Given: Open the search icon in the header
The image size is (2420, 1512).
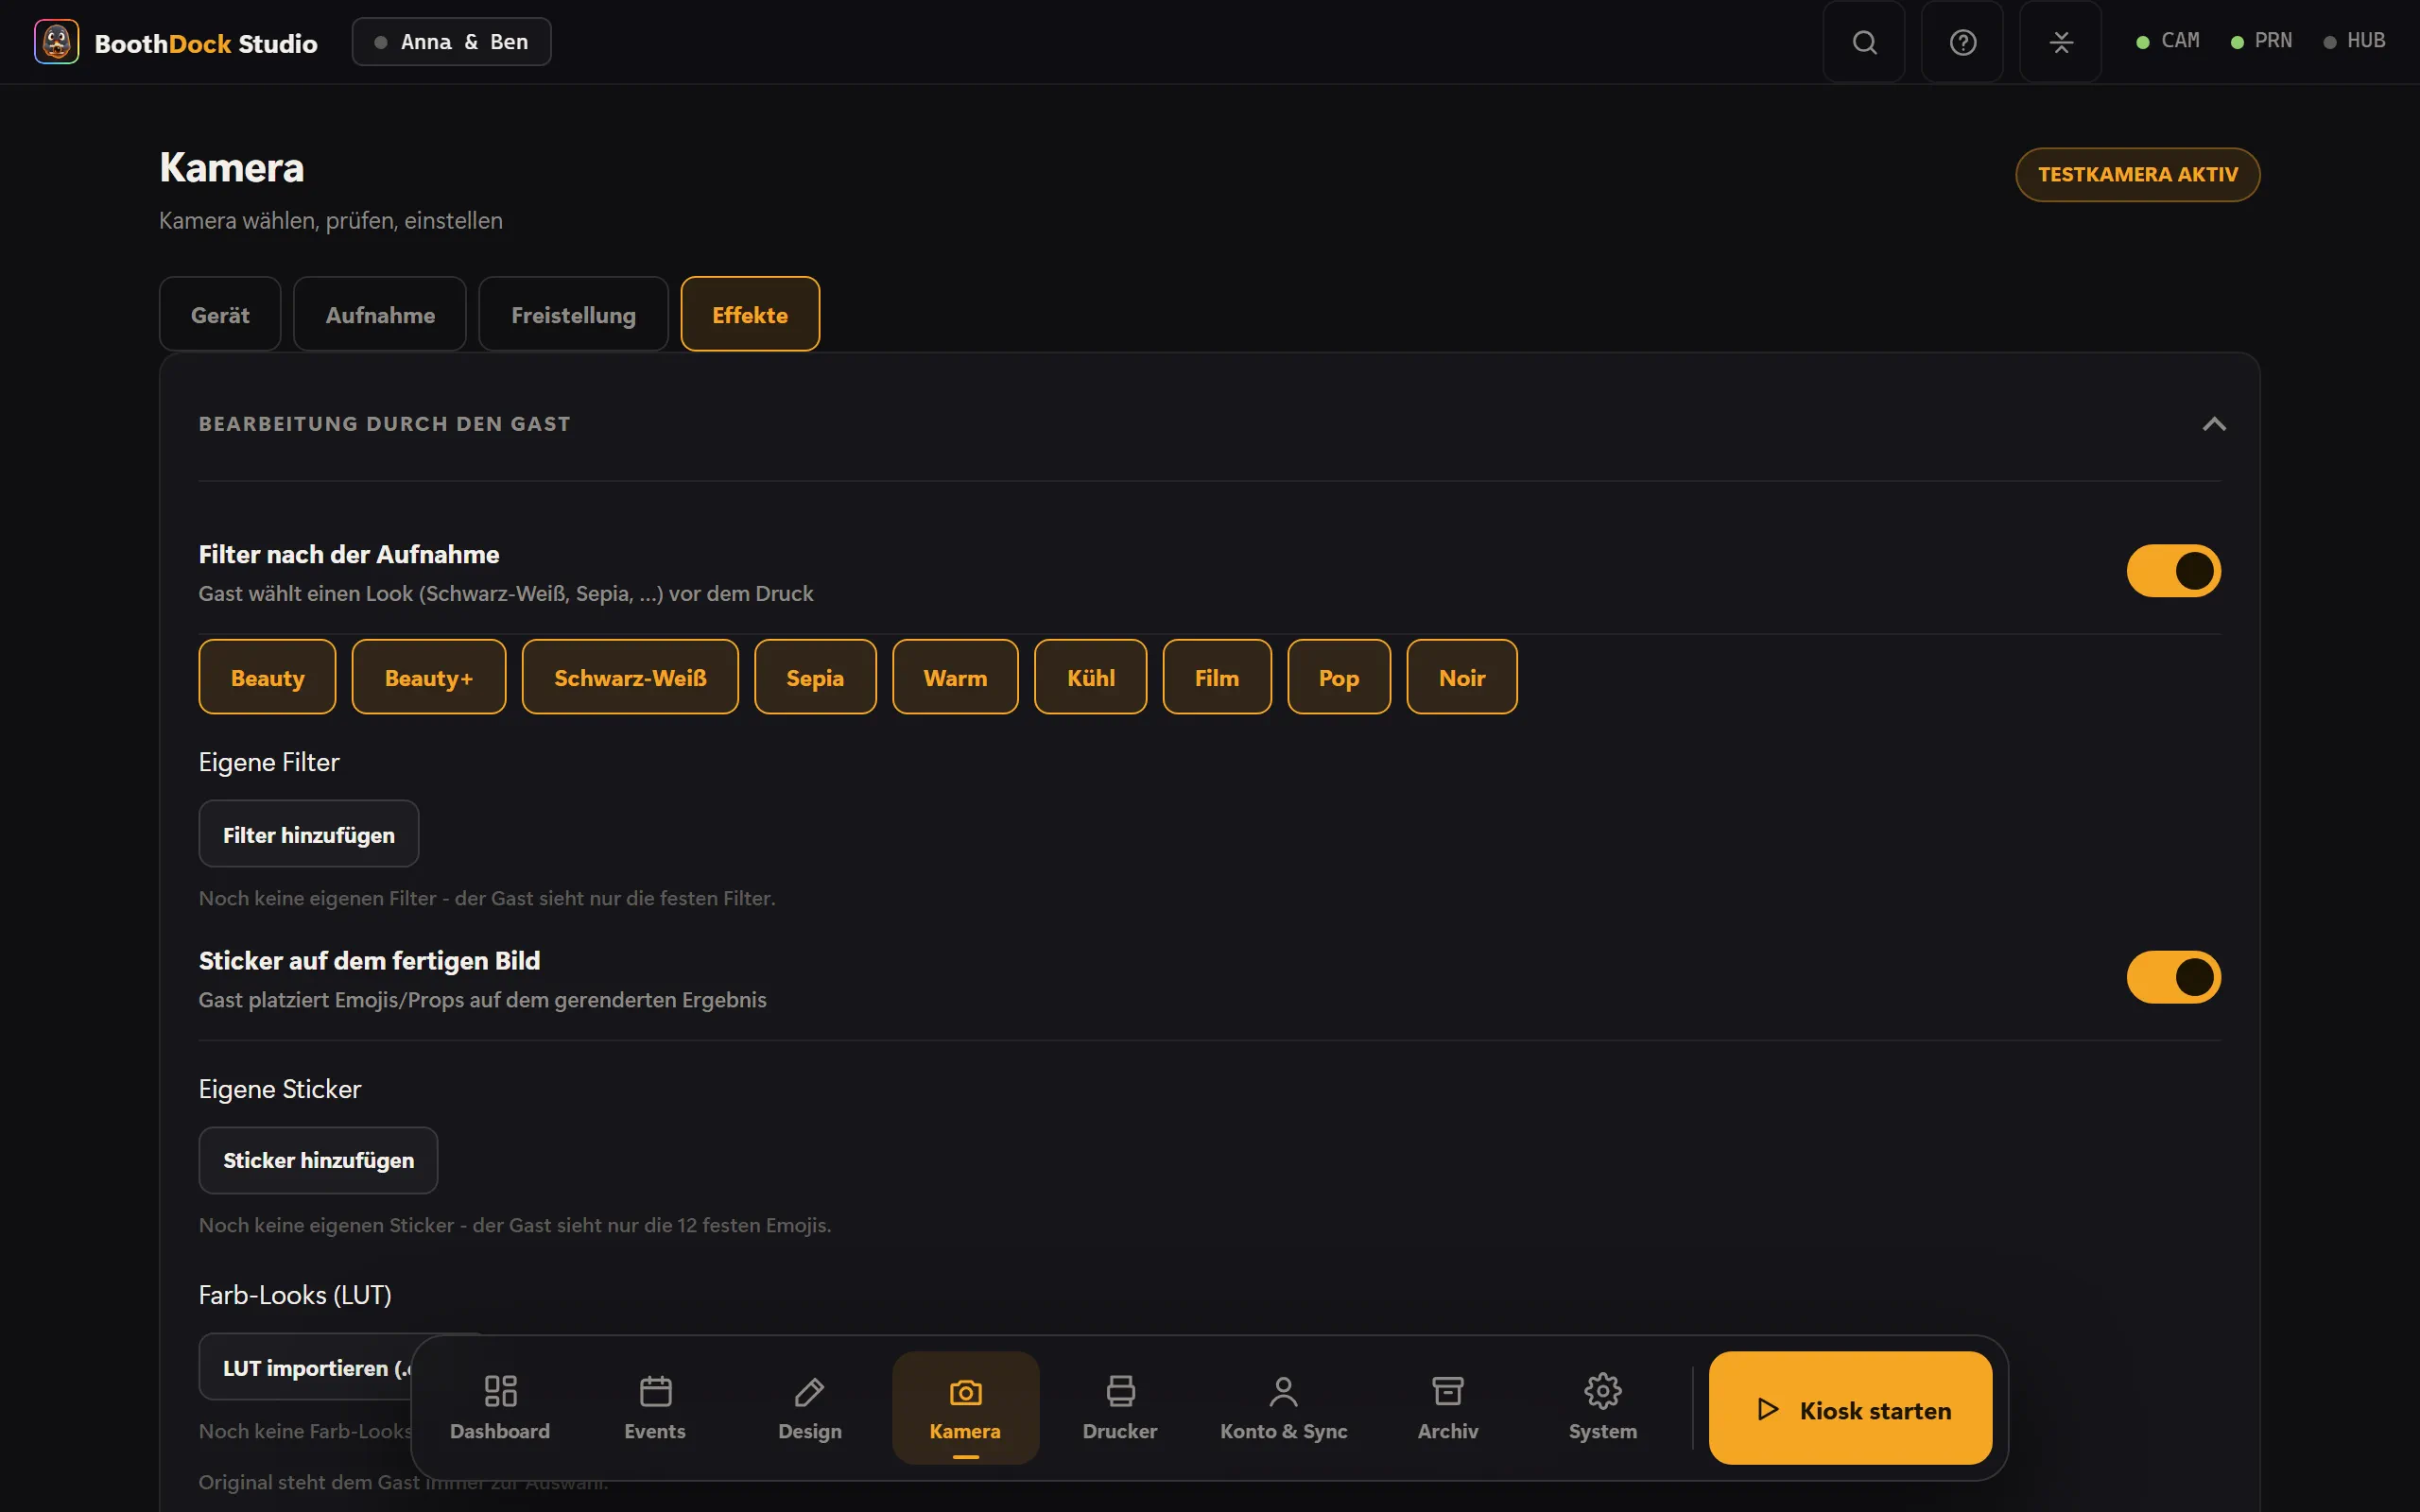Looking at the screenshot, I should pos(1864,42).
